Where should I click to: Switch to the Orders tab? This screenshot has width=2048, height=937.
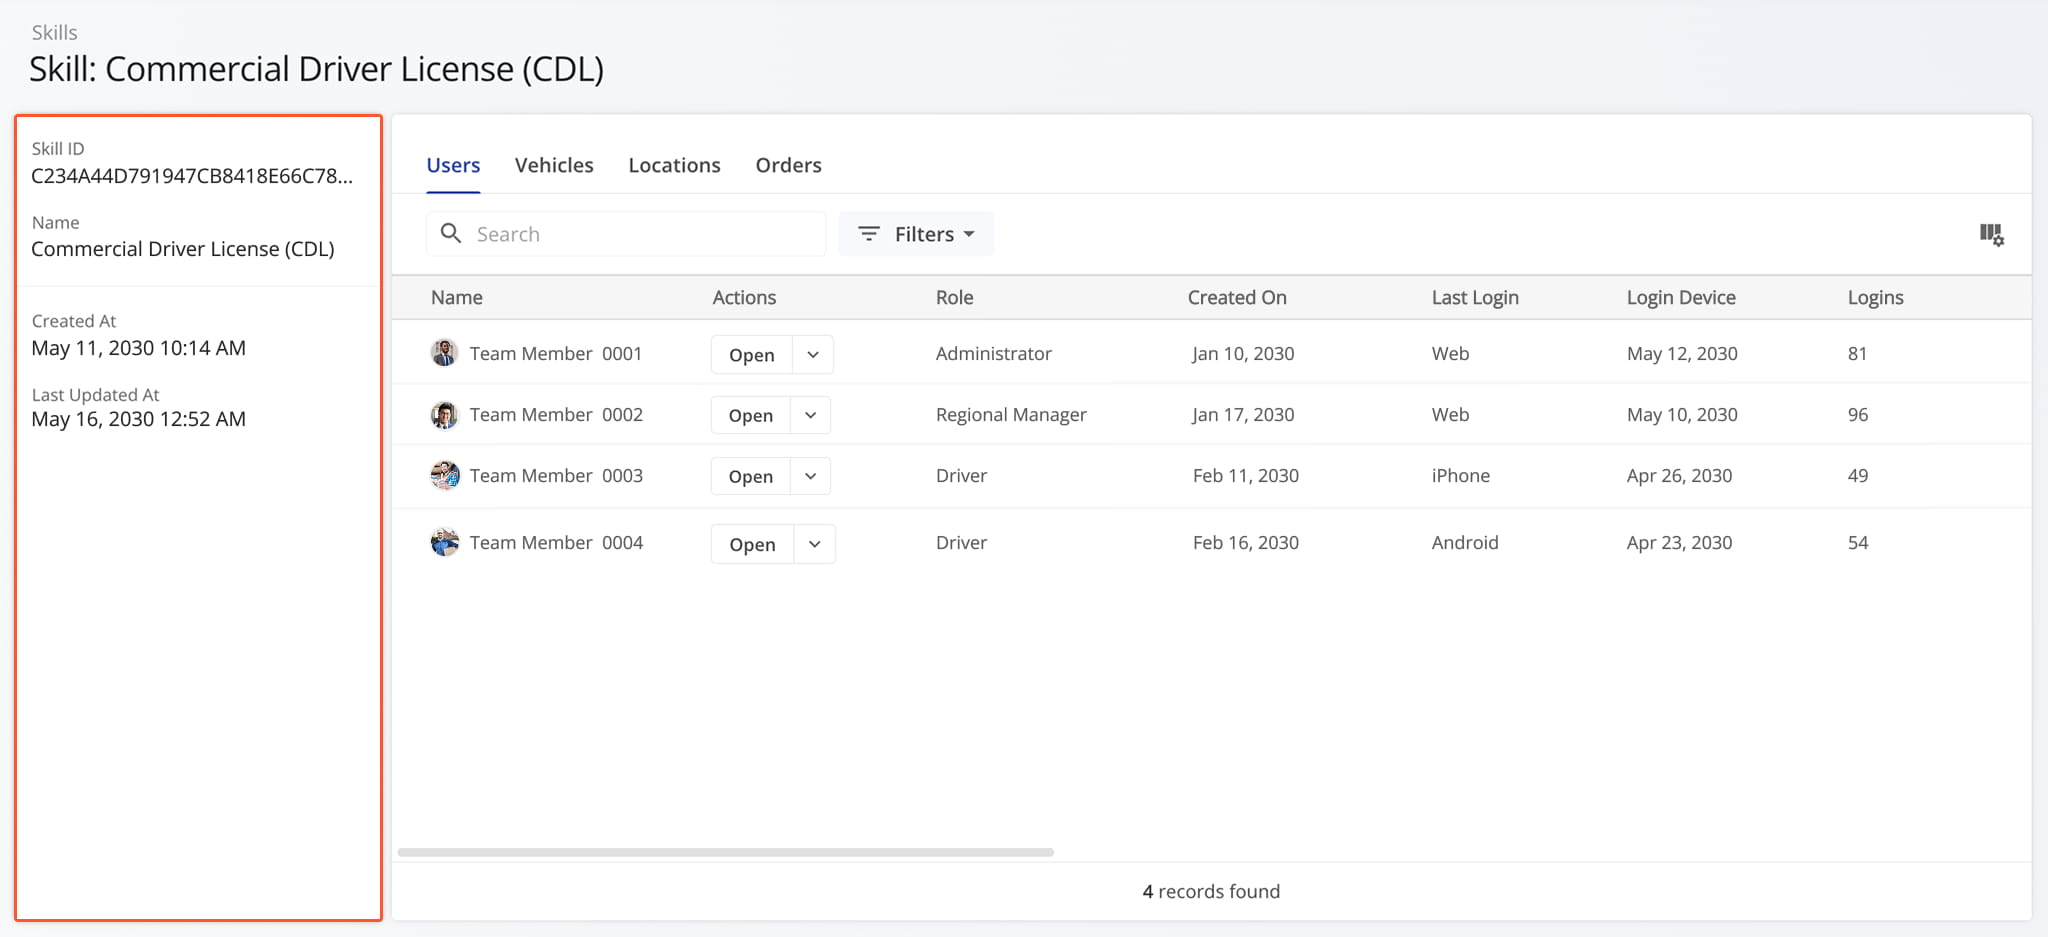click(x=788, y=165)
